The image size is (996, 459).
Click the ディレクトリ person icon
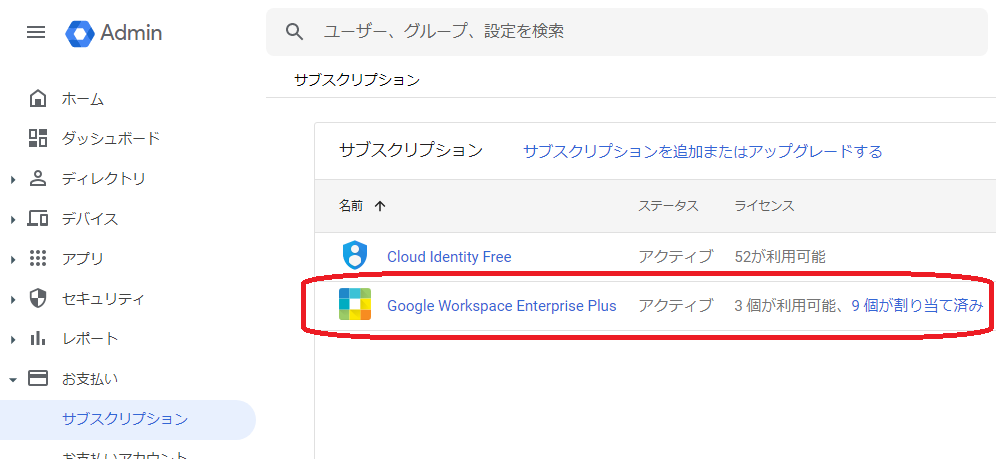coord(38,178)
